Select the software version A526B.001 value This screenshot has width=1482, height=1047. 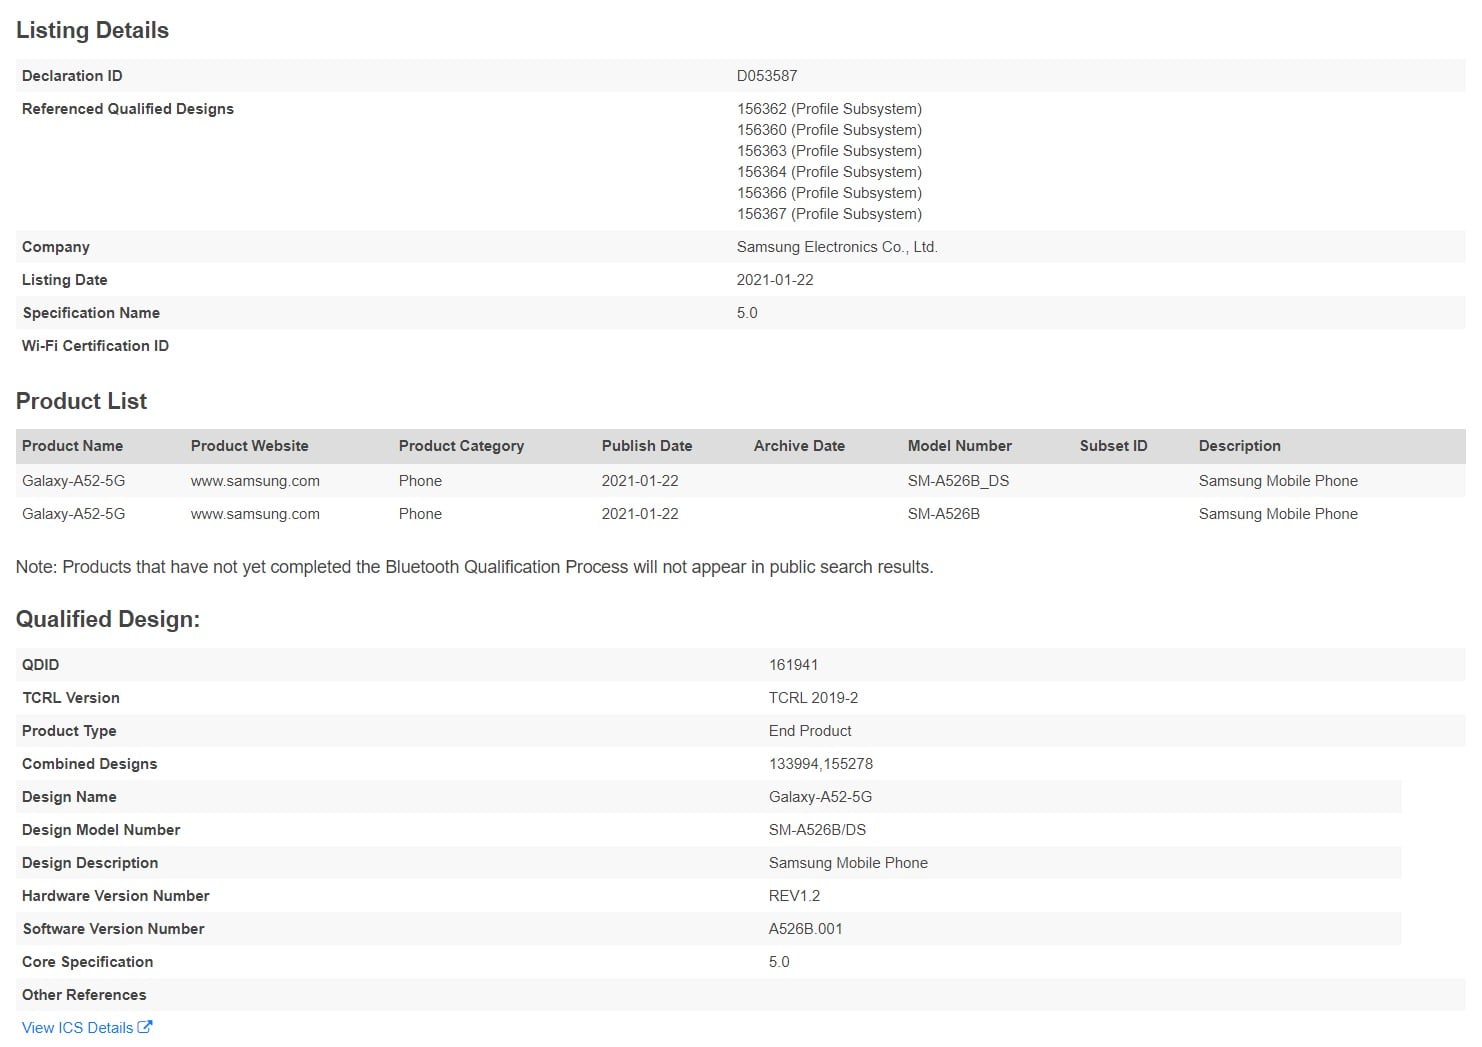[x=805, y=929]
